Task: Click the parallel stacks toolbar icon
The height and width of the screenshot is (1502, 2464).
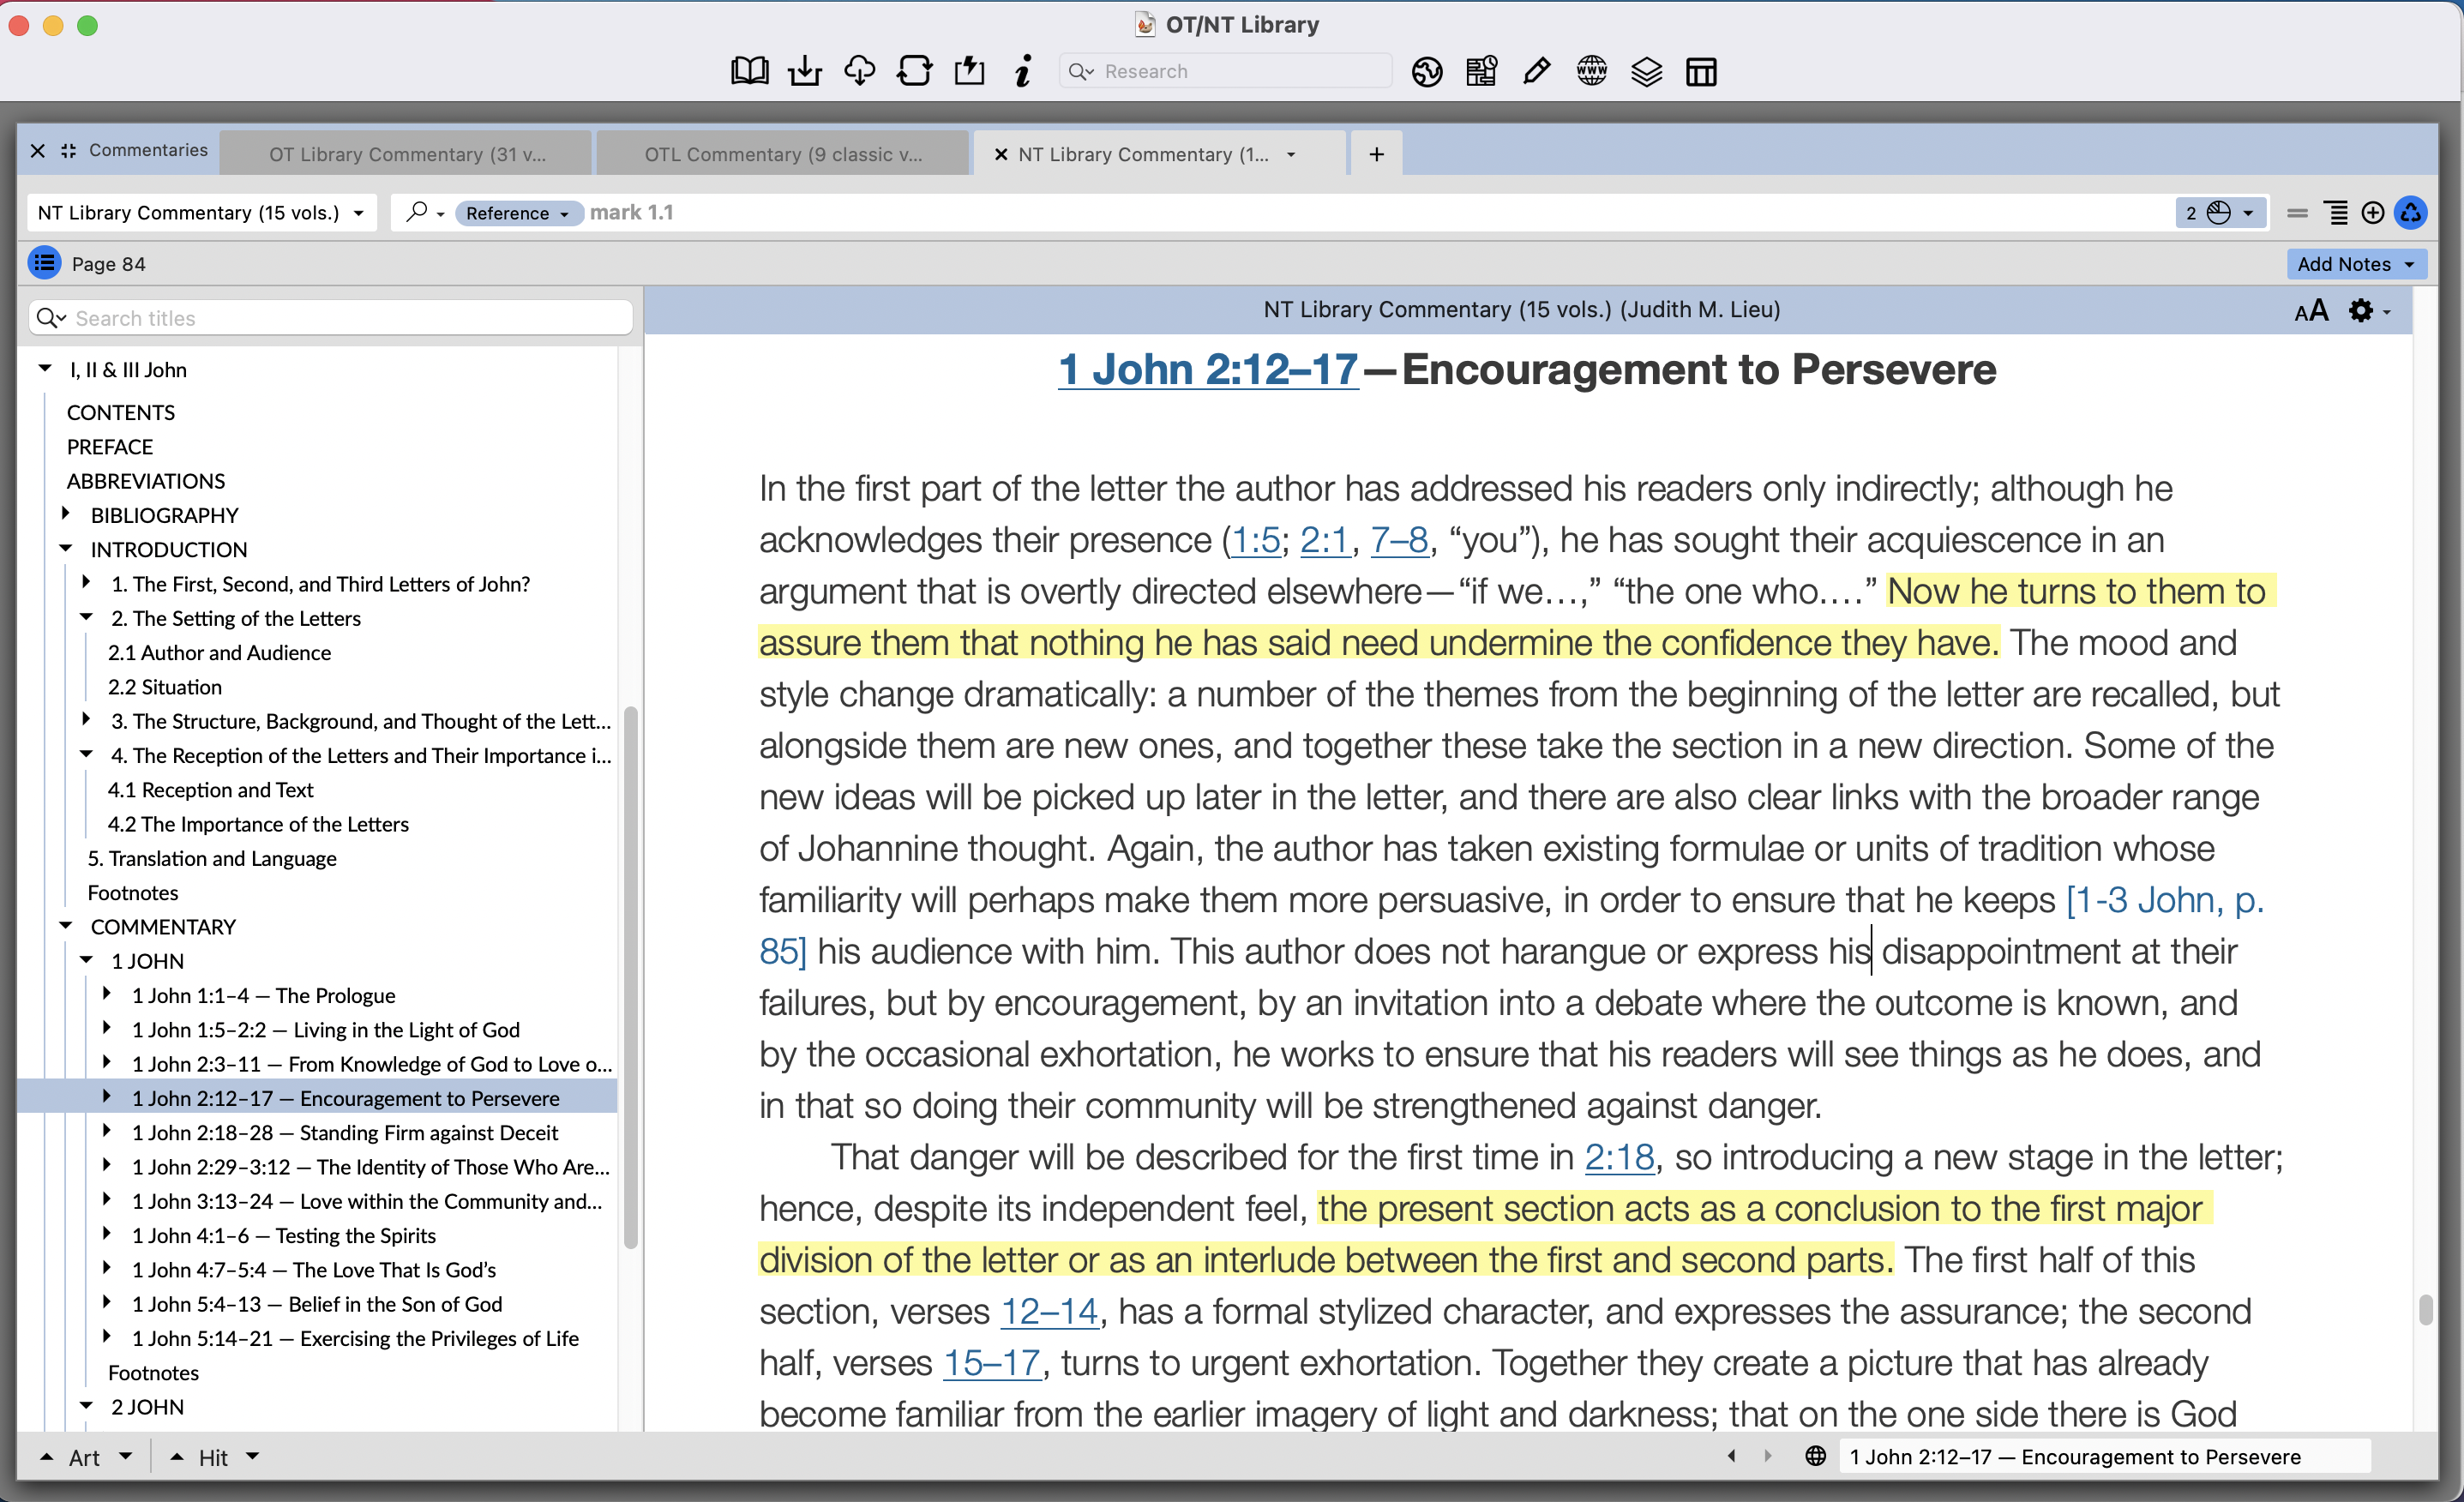Action: [x=1646, y=71]
